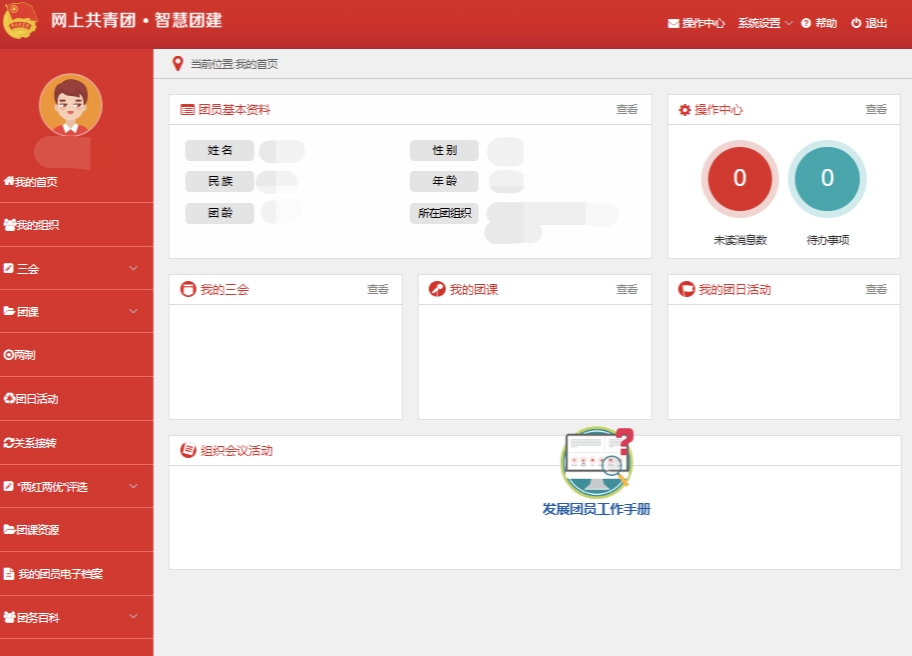Click the location pin icon in breadcrumb
This screenshot has height=656, width=912.
click(177, 63)
